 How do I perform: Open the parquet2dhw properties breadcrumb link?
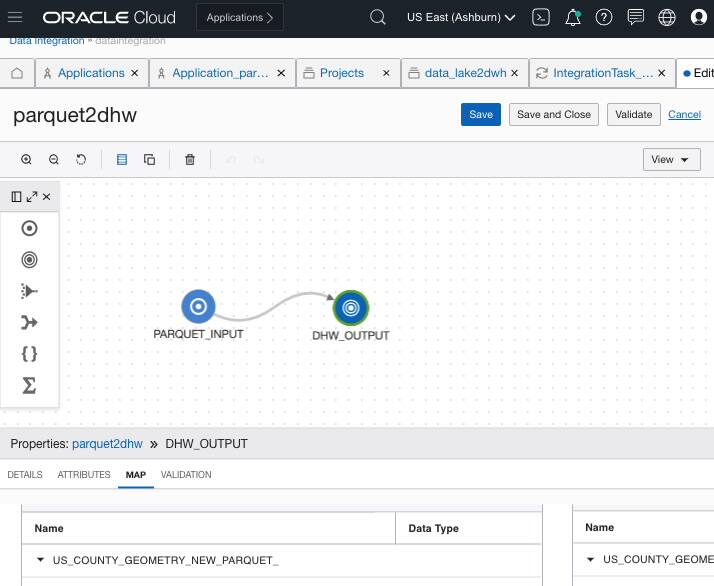[x=107, y=443]
